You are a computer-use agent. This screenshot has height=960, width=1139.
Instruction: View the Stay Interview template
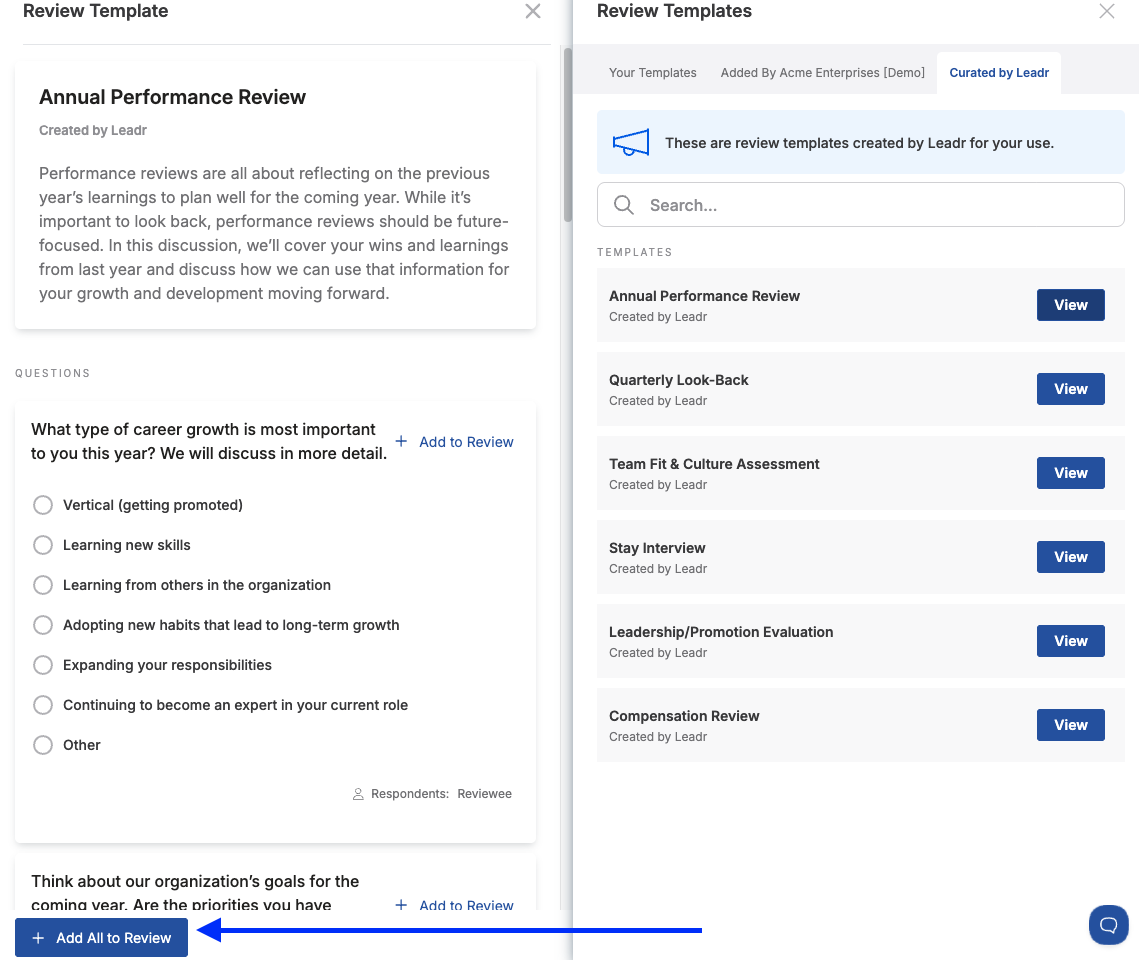(x=1070, y=557)
